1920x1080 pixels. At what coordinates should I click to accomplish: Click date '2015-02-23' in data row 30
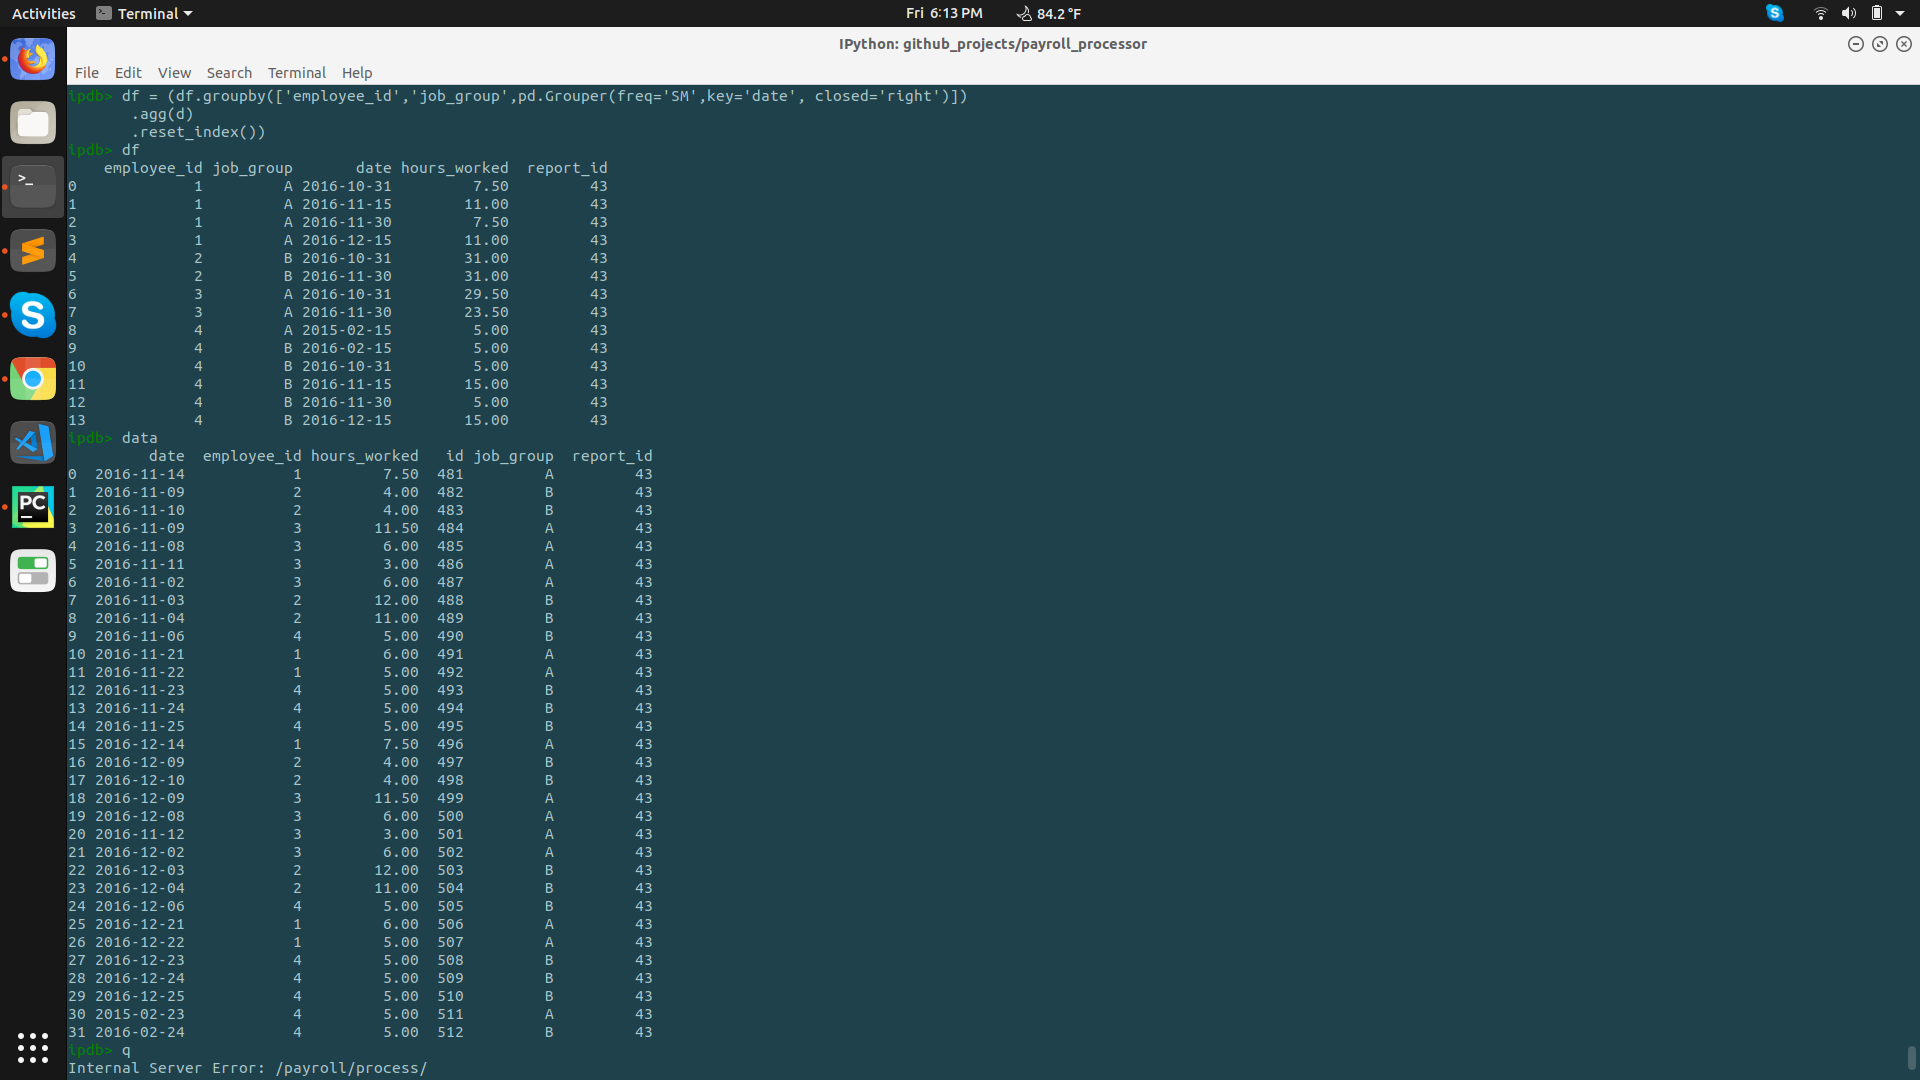tap(140, 1014)
